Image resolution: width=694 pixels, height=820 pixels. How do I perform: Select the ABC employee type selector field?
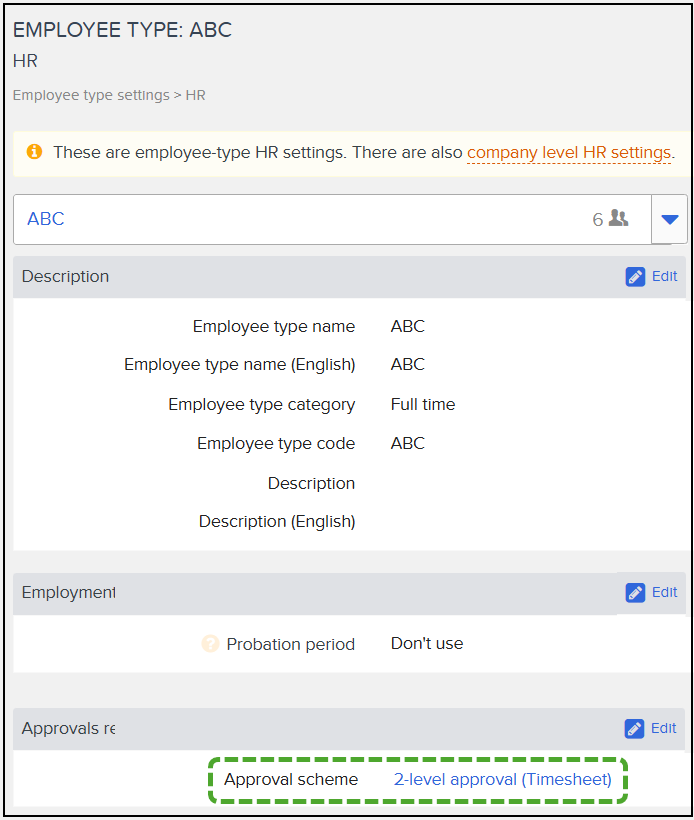click(x=332, y=219)
